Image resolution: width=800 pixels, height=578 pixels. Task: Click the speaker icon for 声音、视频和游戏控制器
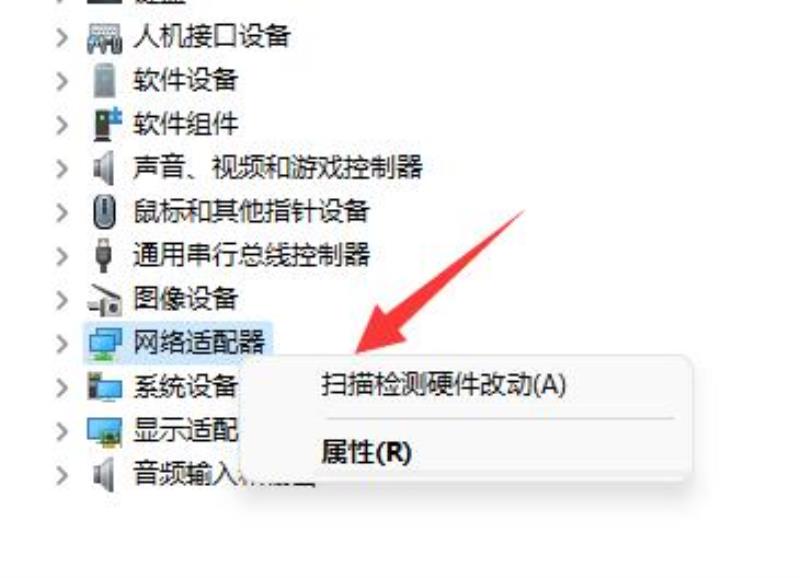104,168
